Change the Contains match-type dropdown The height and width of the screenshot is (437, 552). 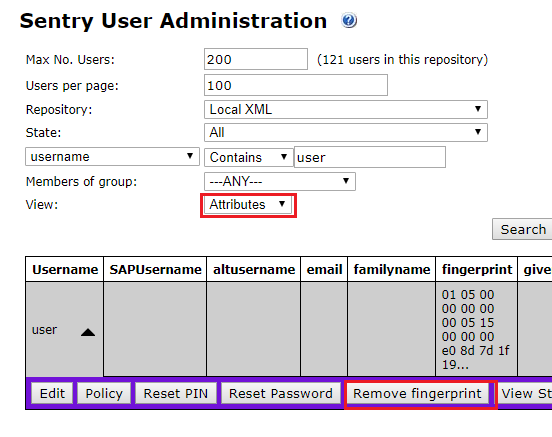[x=249, y=157]
